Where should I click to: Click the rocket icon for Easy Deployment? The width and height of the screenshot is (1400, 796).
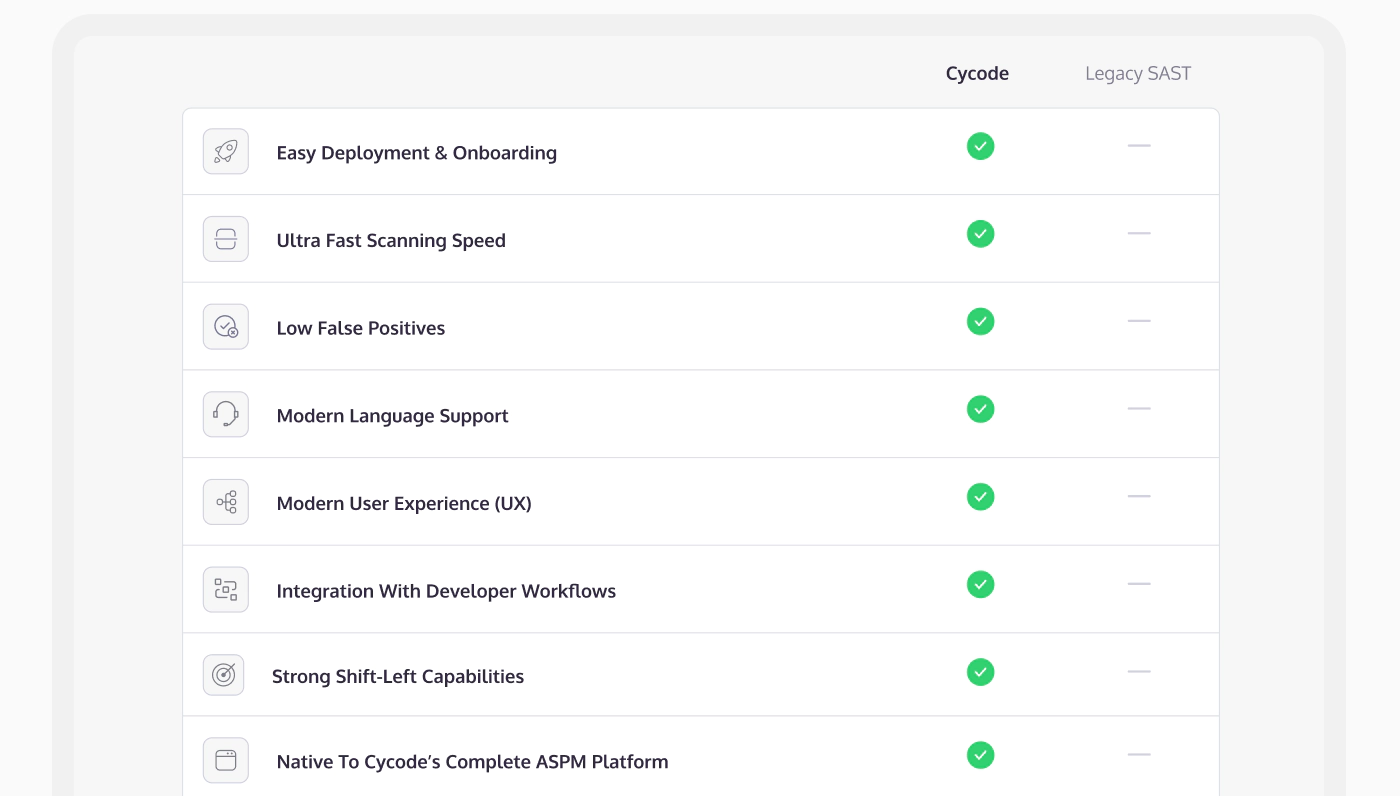[x=226, y=152]
